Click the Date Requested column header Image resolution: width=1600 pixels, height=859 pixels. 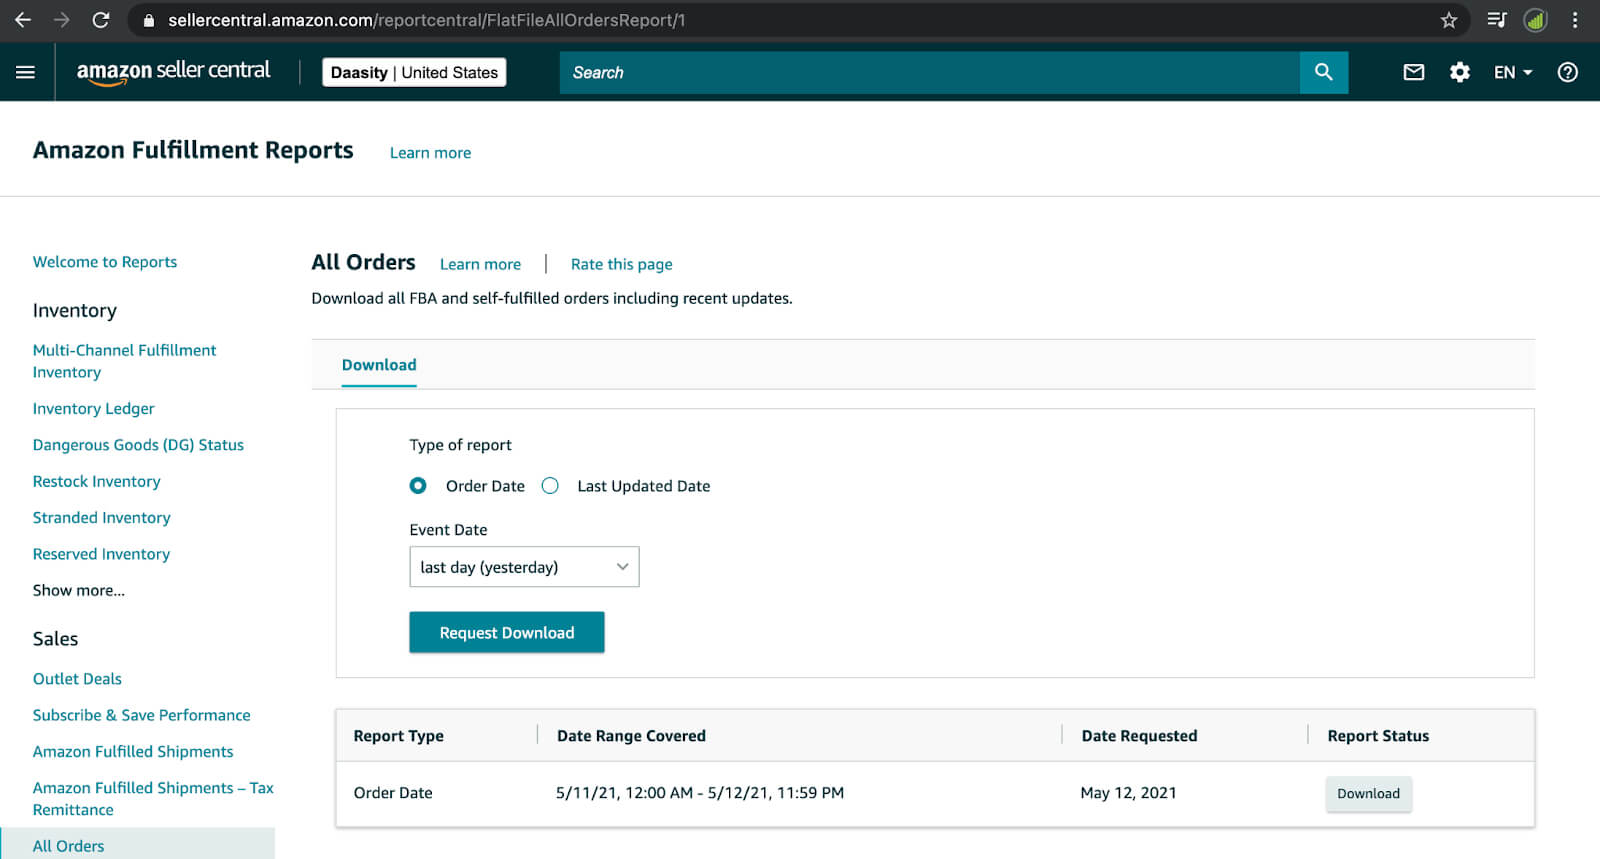[1139, 736]
